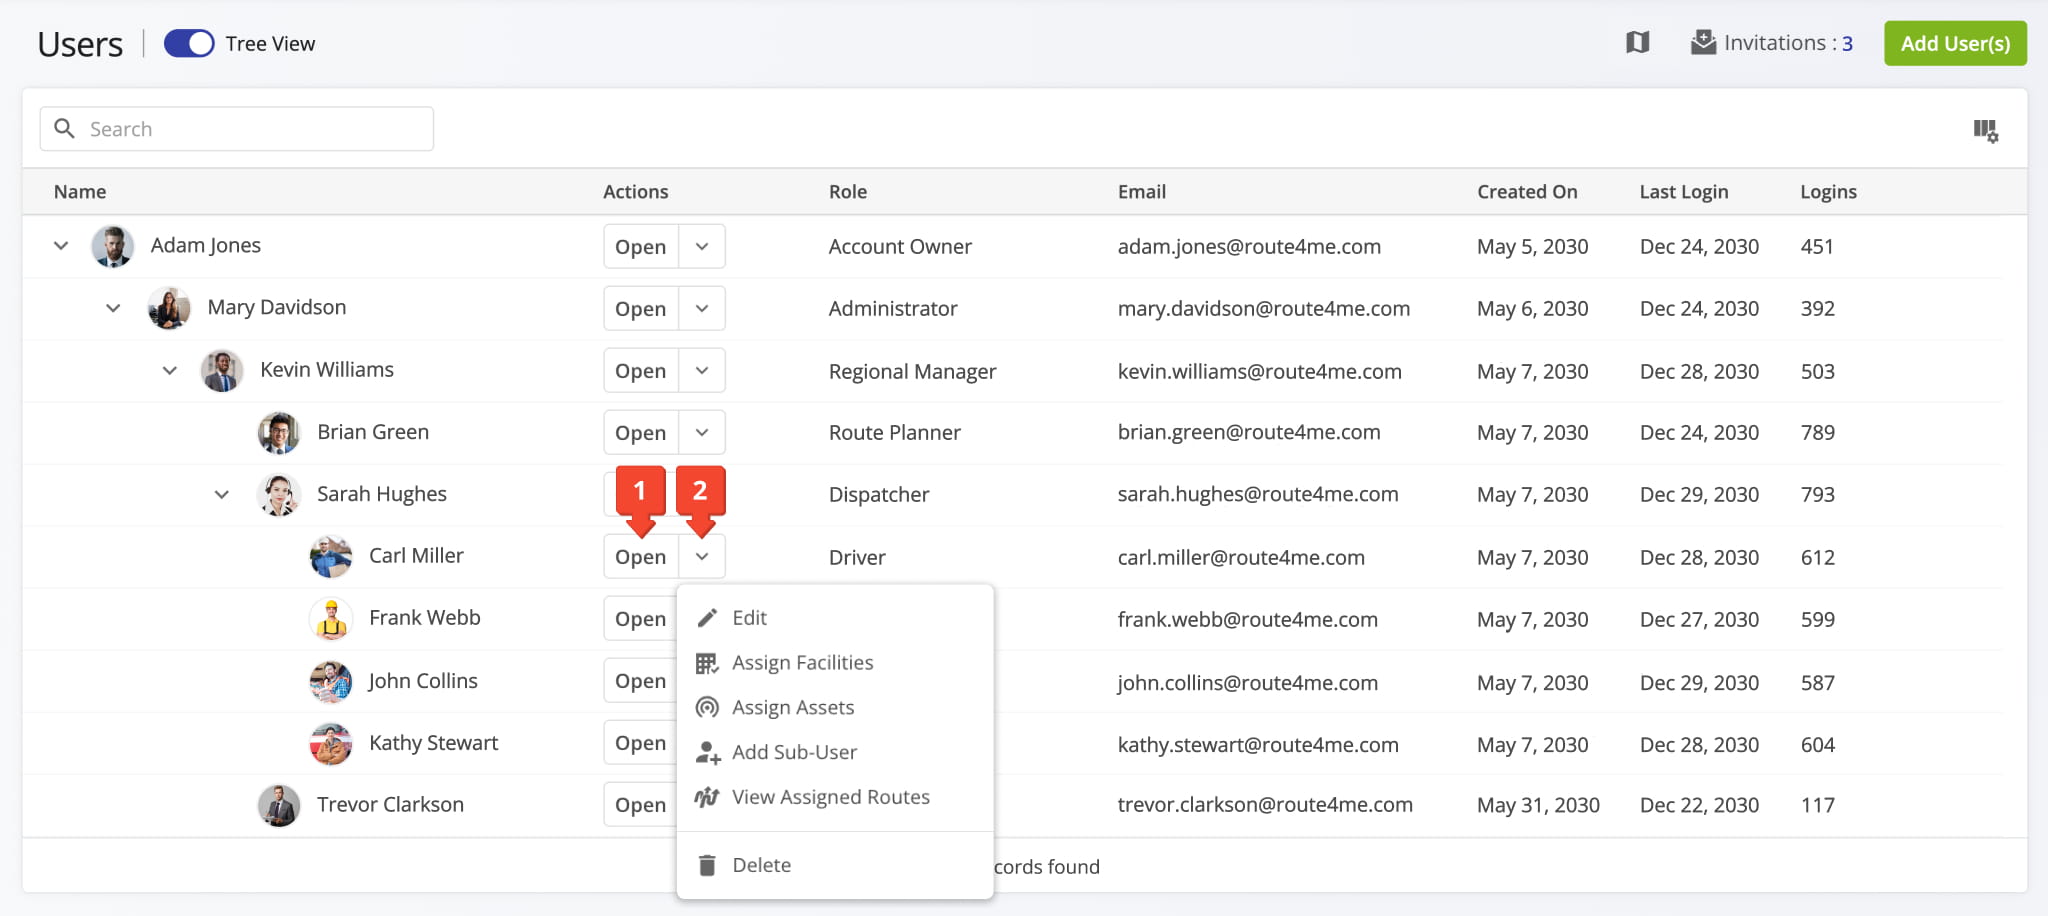Click Open button for Adam Jones
The height and width of the screenshot is (916, 2048).
pyautogui.click(x=641, y=246)
